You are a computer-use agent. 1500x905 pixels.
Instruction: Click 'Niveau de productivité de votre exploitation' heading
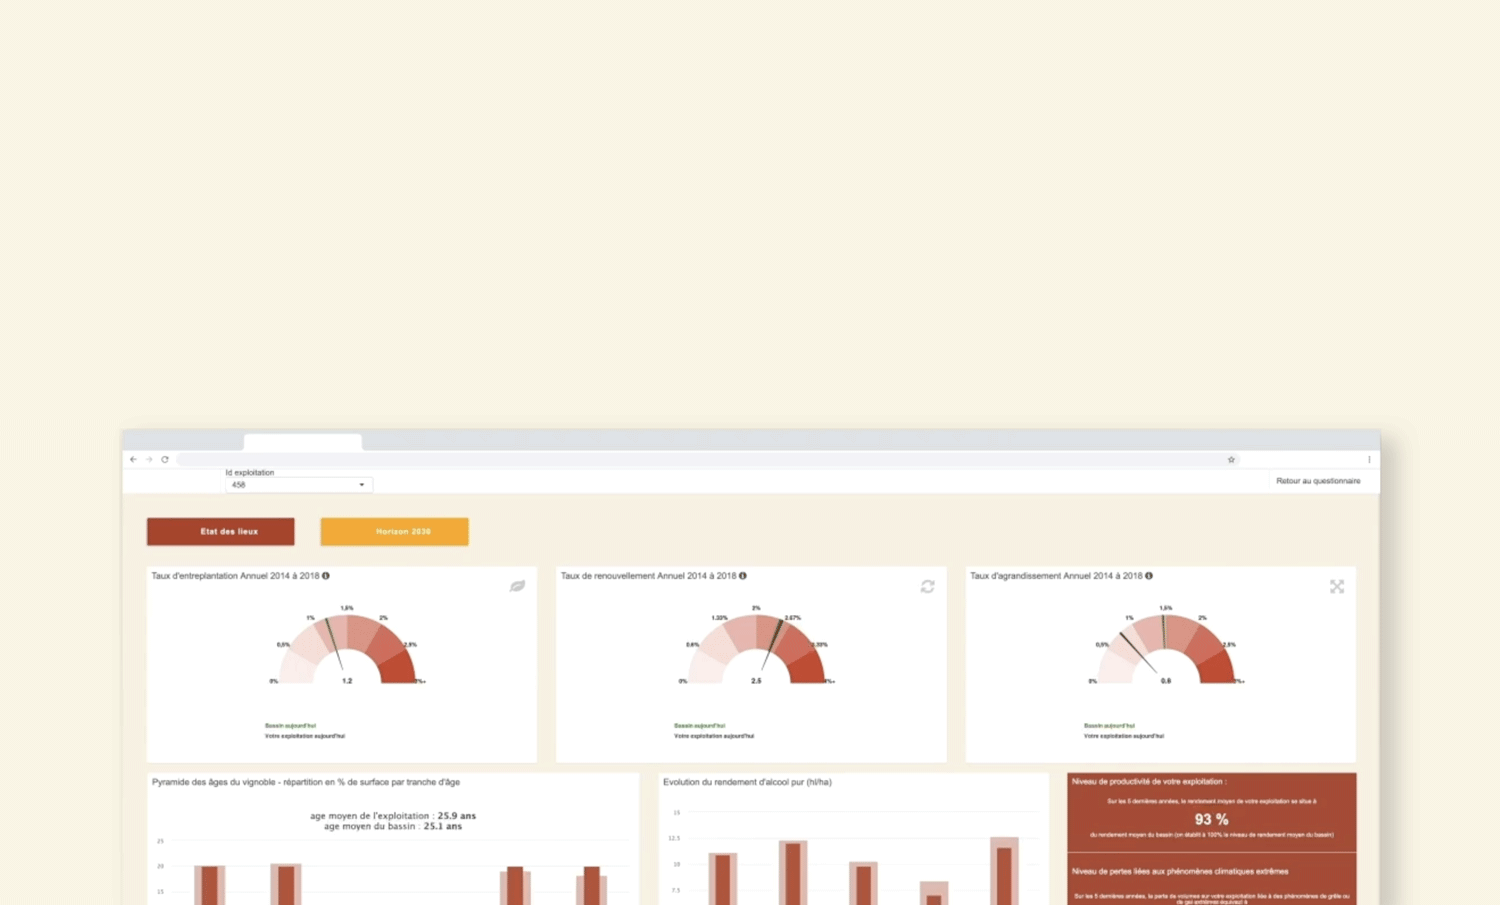[x=1149, y=782]
